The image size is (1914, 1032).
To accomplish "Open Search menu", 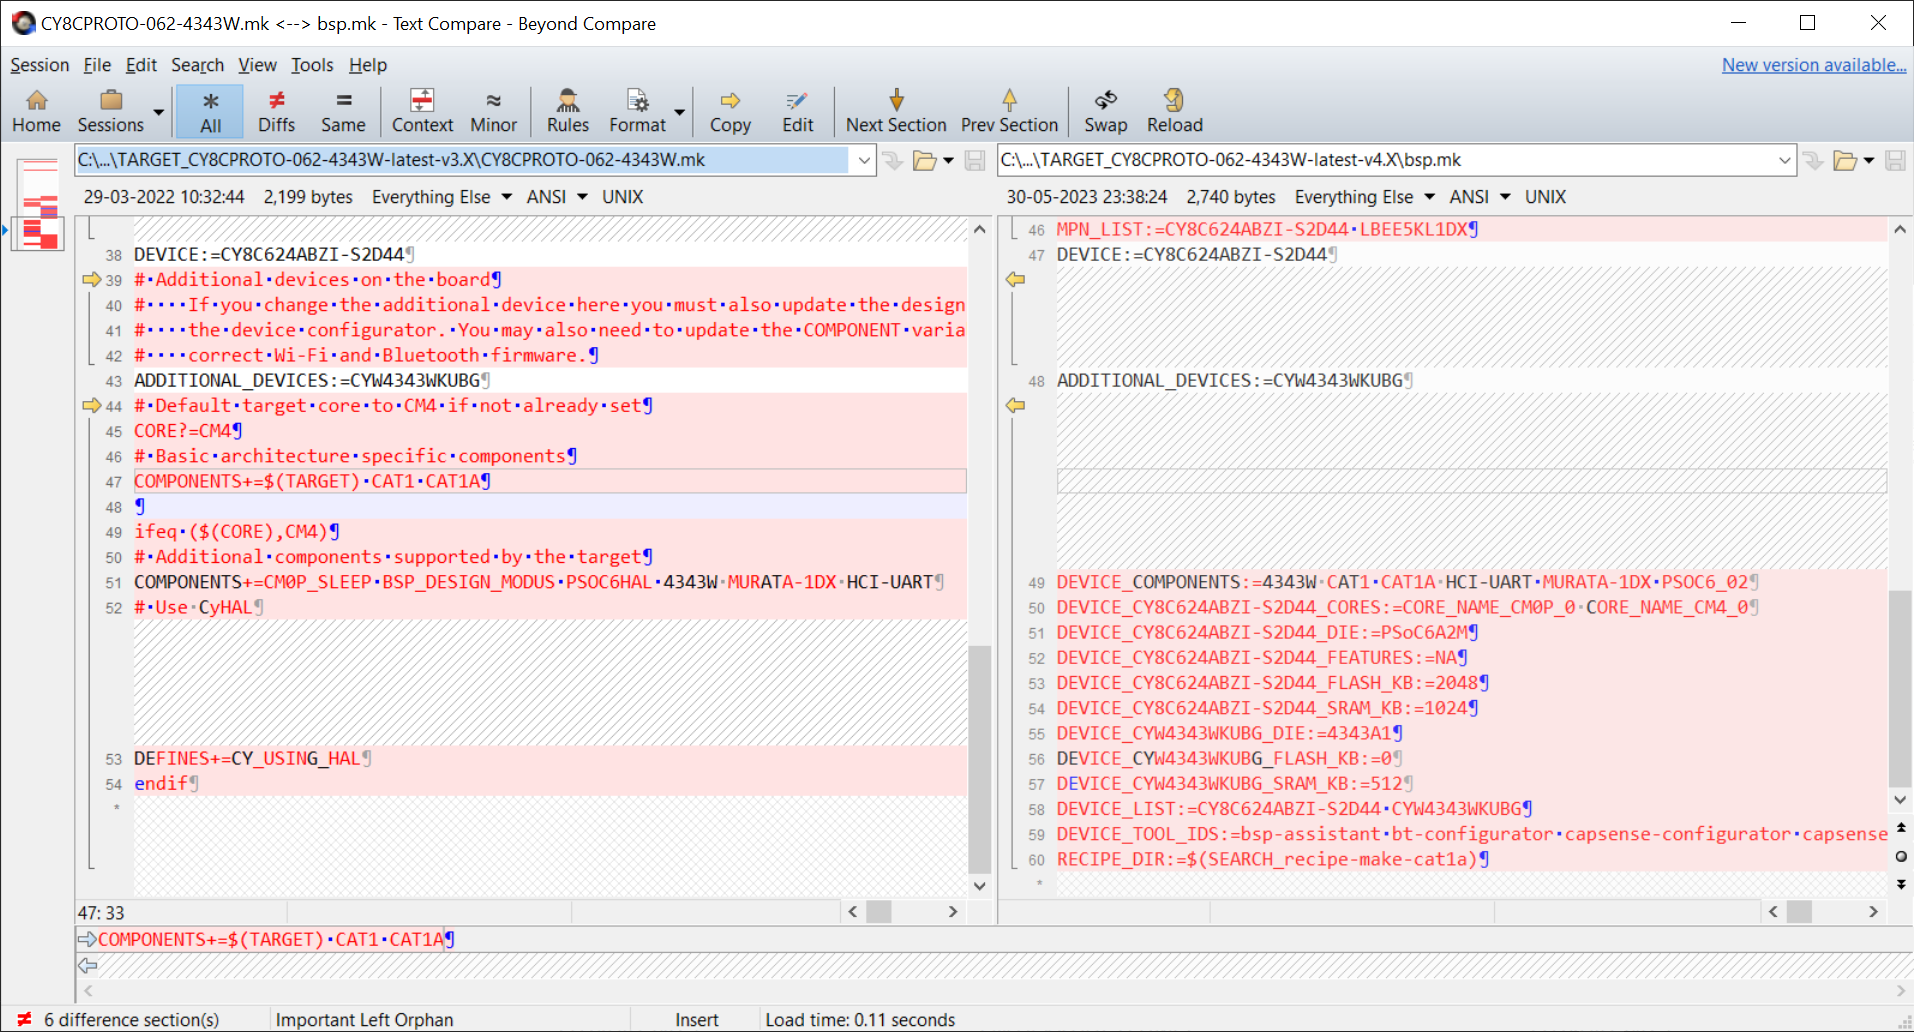I will (197, 65).
